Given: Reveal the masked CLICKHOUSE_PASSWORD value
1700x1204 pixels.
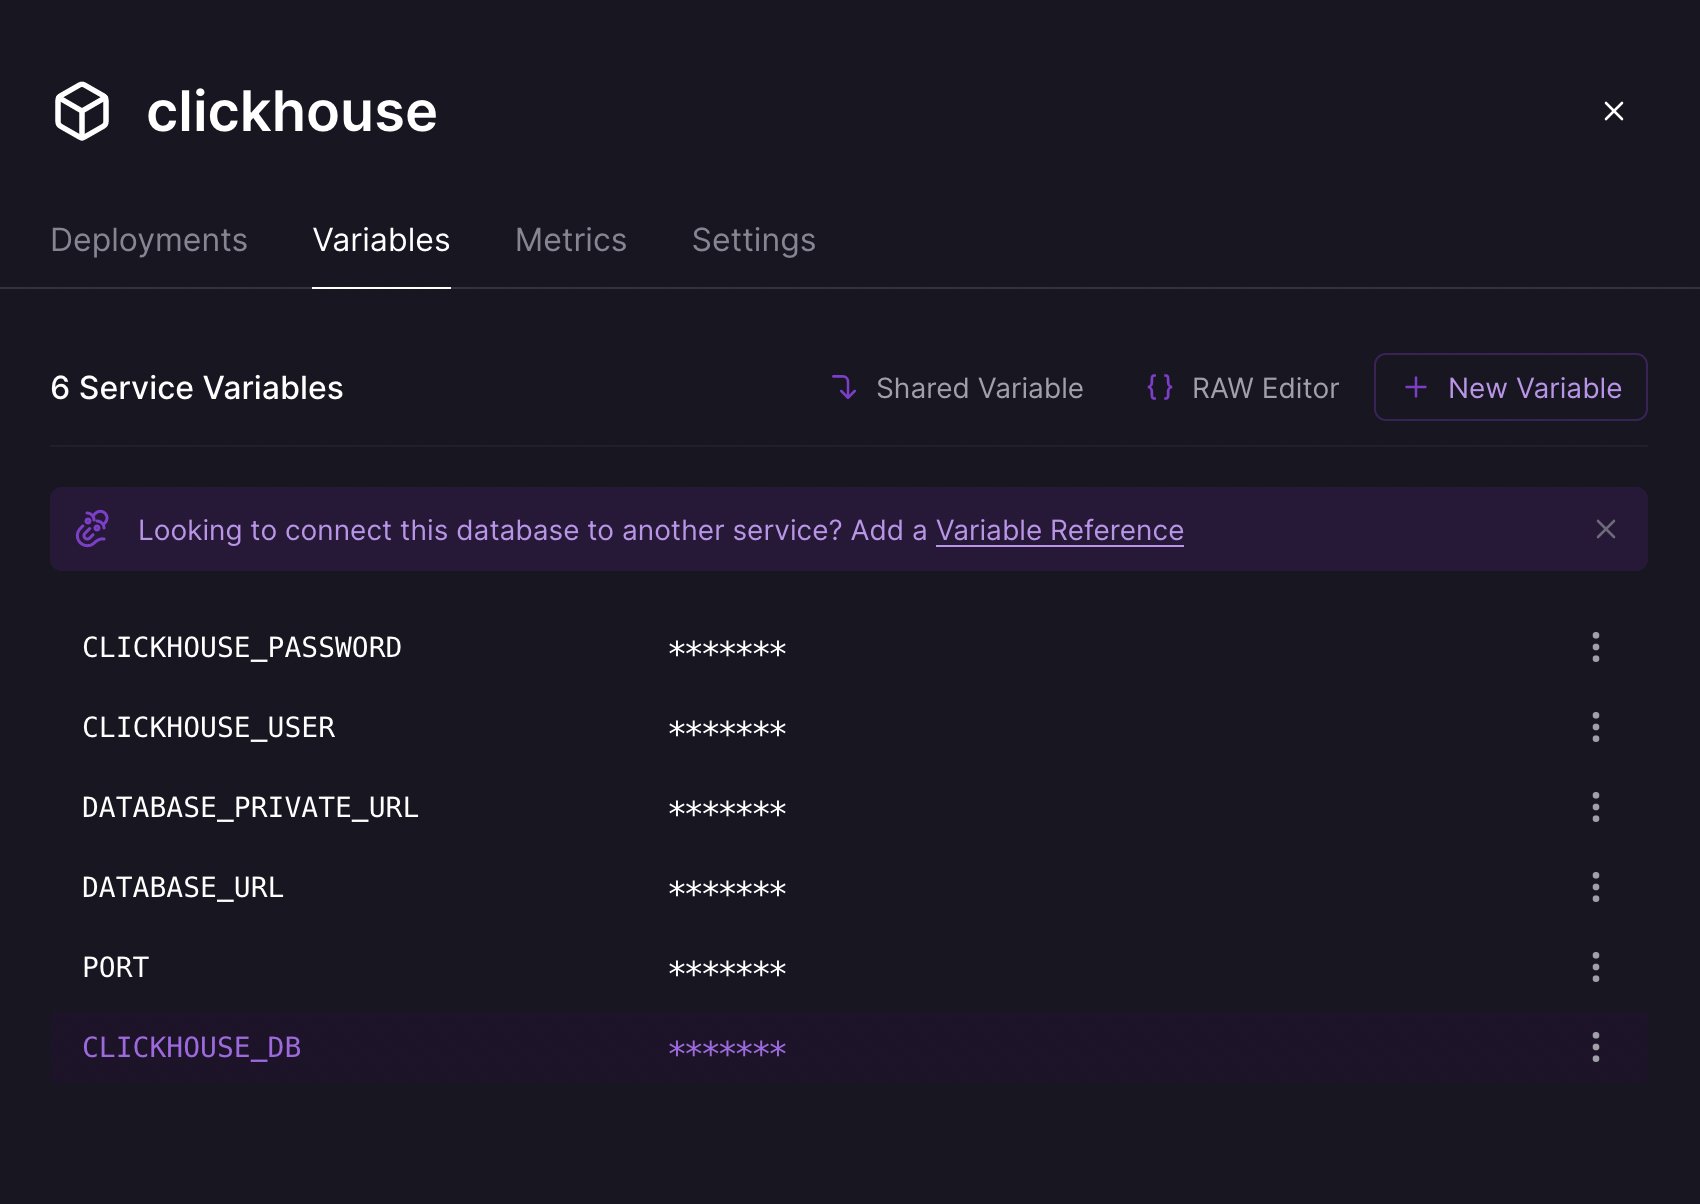Looking at the screenshot, I should pos(727,650).
